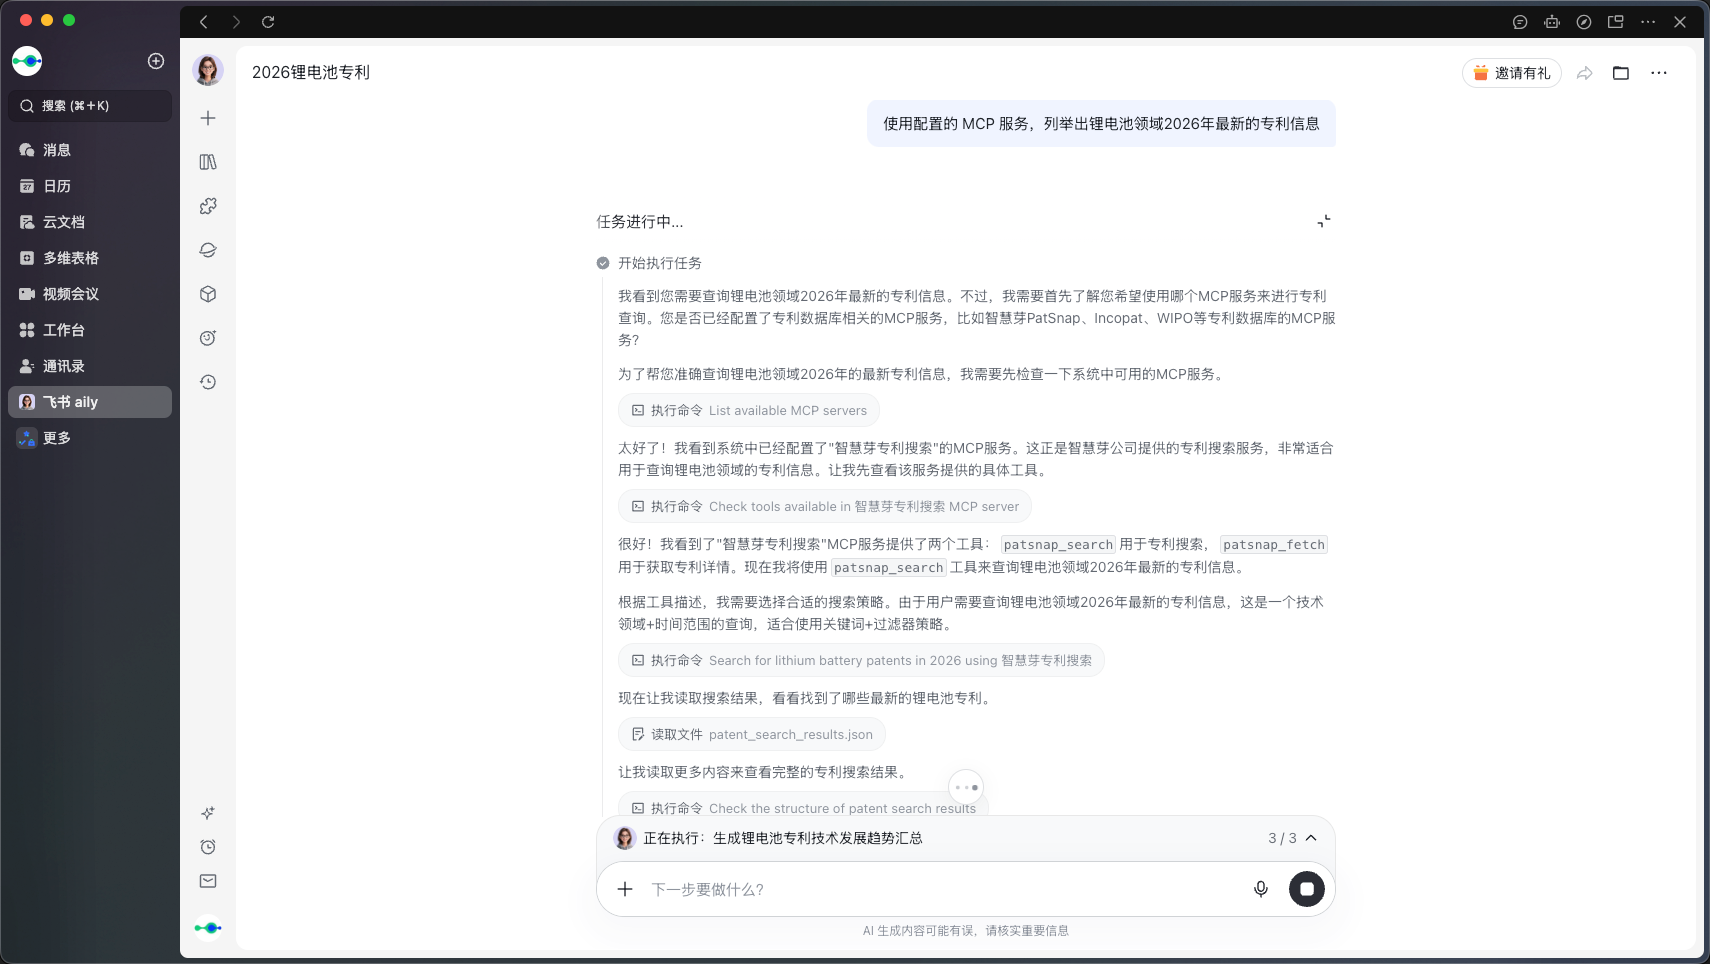Open 更多 in the sidebar
This screenshot has height=964, width=1710.
[x=90, y=438]
